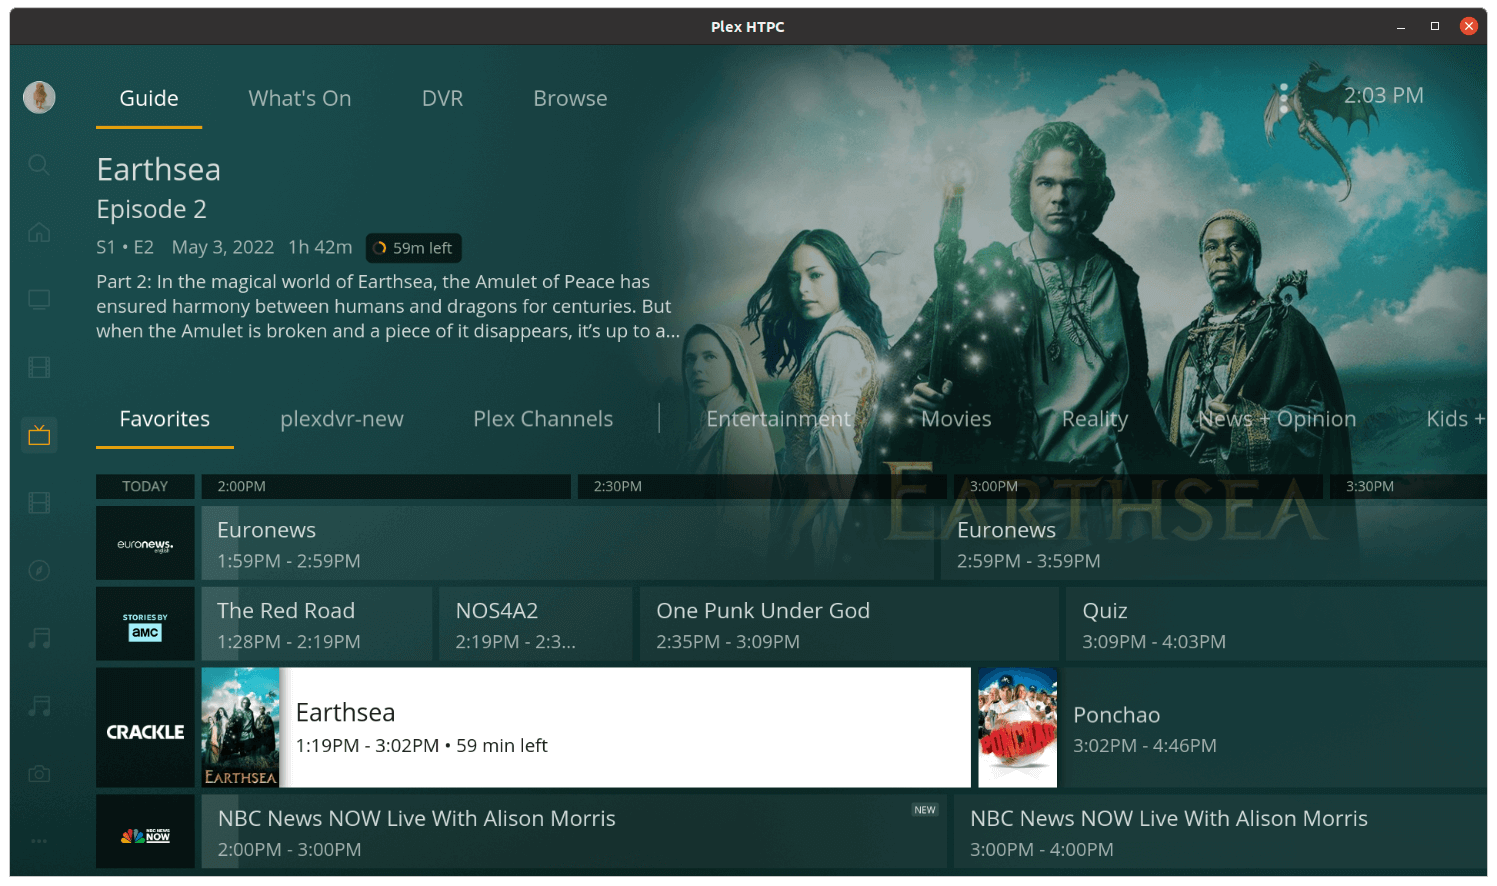The height and width of the screenshot is (886, 1497).
Task: Open music library icon directly below compass
Action: [x=39, y=638]
